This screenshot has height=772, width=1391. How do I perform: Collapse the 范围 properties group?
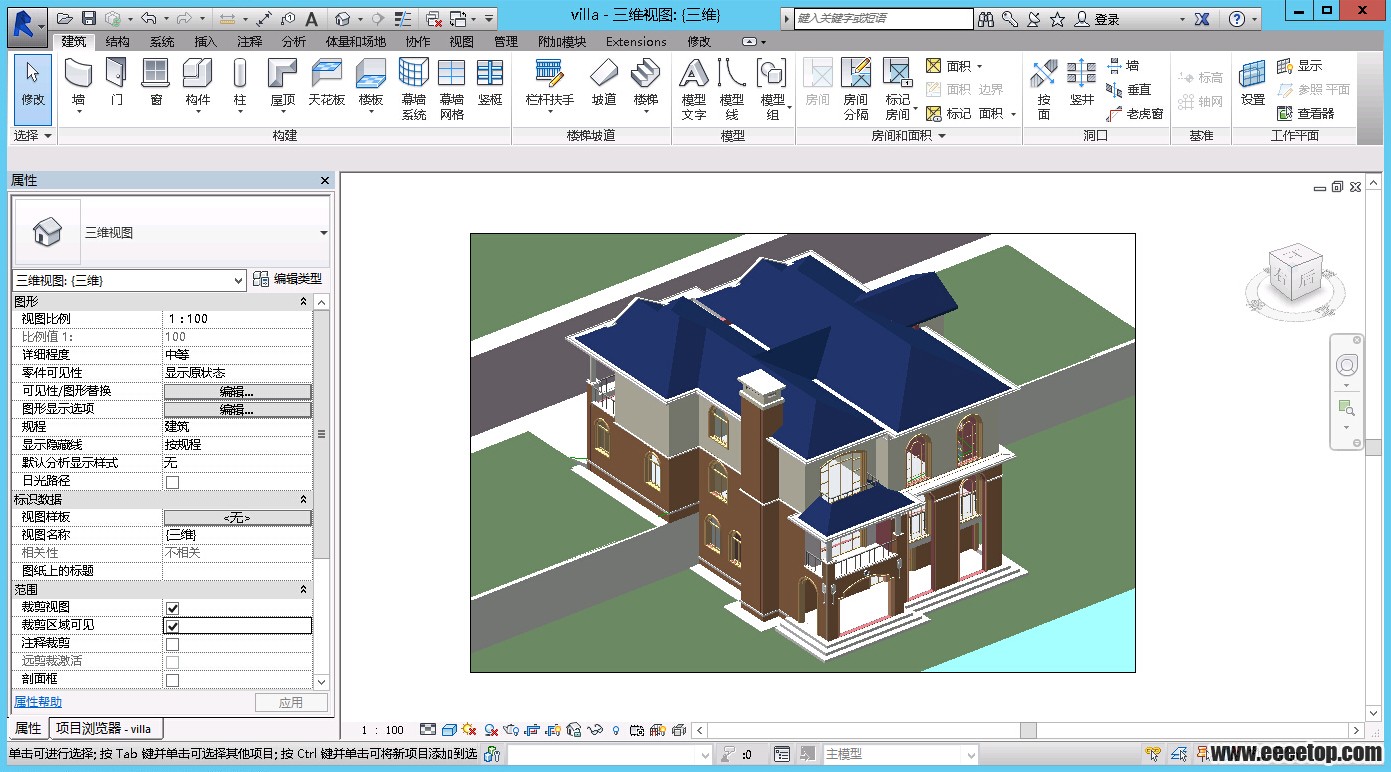click(304, 589)
